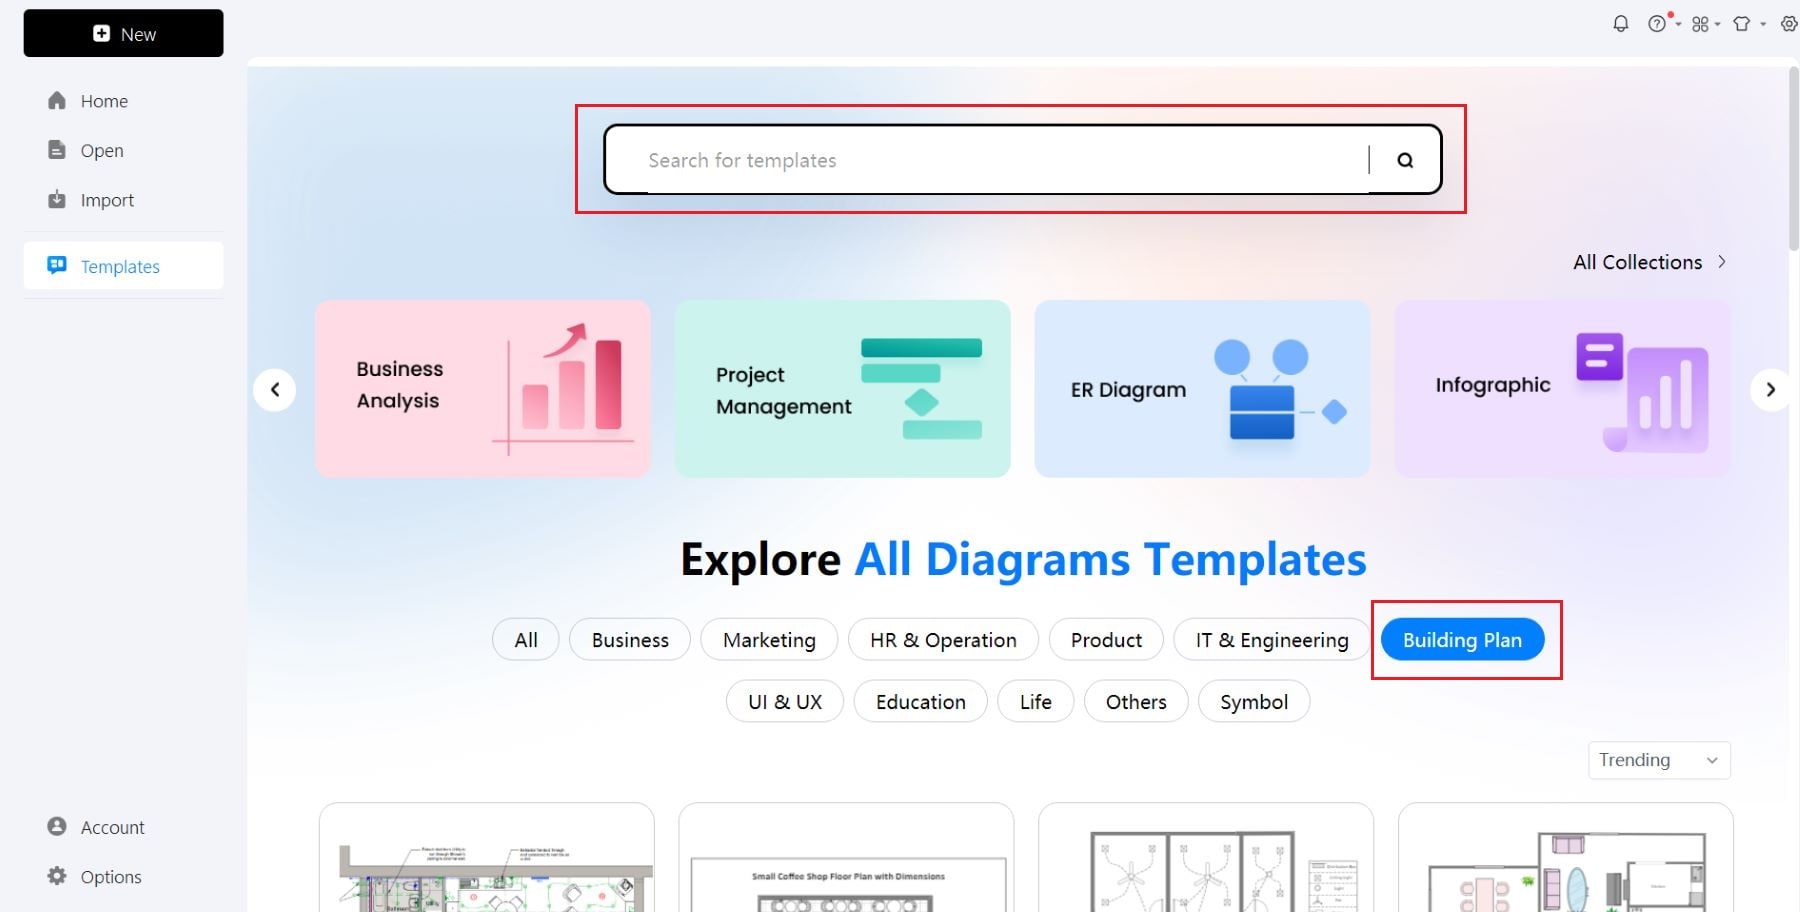
Task: Open the ER Diagram collection card
Action: click(x=1202, y=388)
